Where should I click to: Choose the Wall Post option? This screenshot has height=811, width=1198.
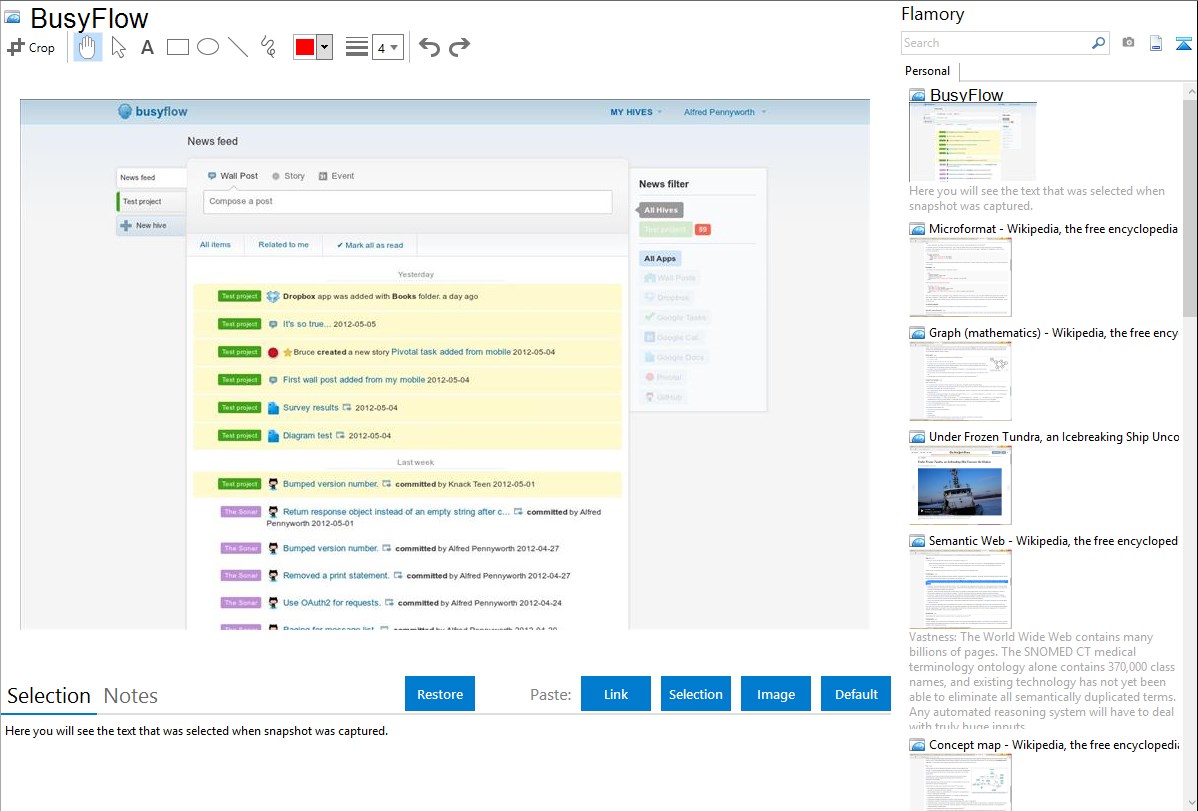pos(233,176)
